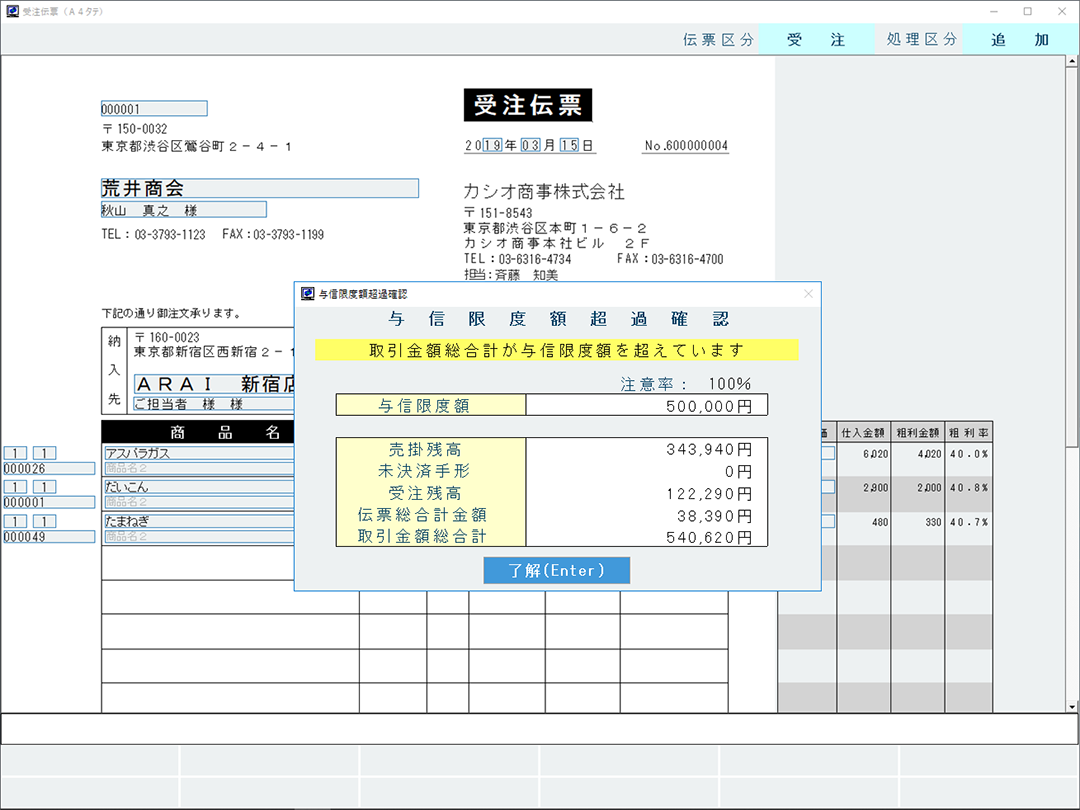1080x810 pixels.
Task: Select the 追加 processing type tab
Action: (1020, 40)
